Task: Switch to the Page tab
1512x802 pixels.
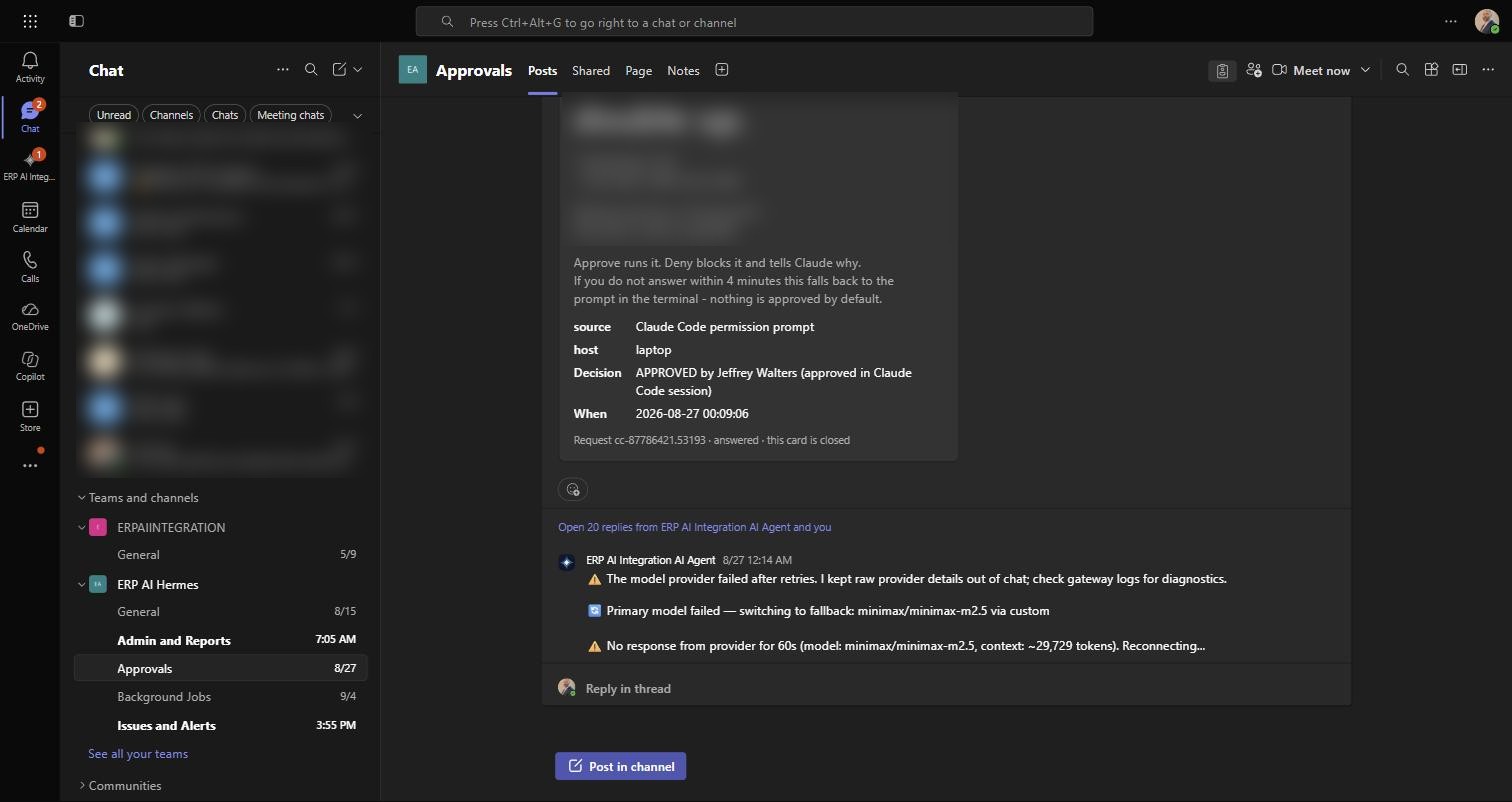Action: pos(639,70)
